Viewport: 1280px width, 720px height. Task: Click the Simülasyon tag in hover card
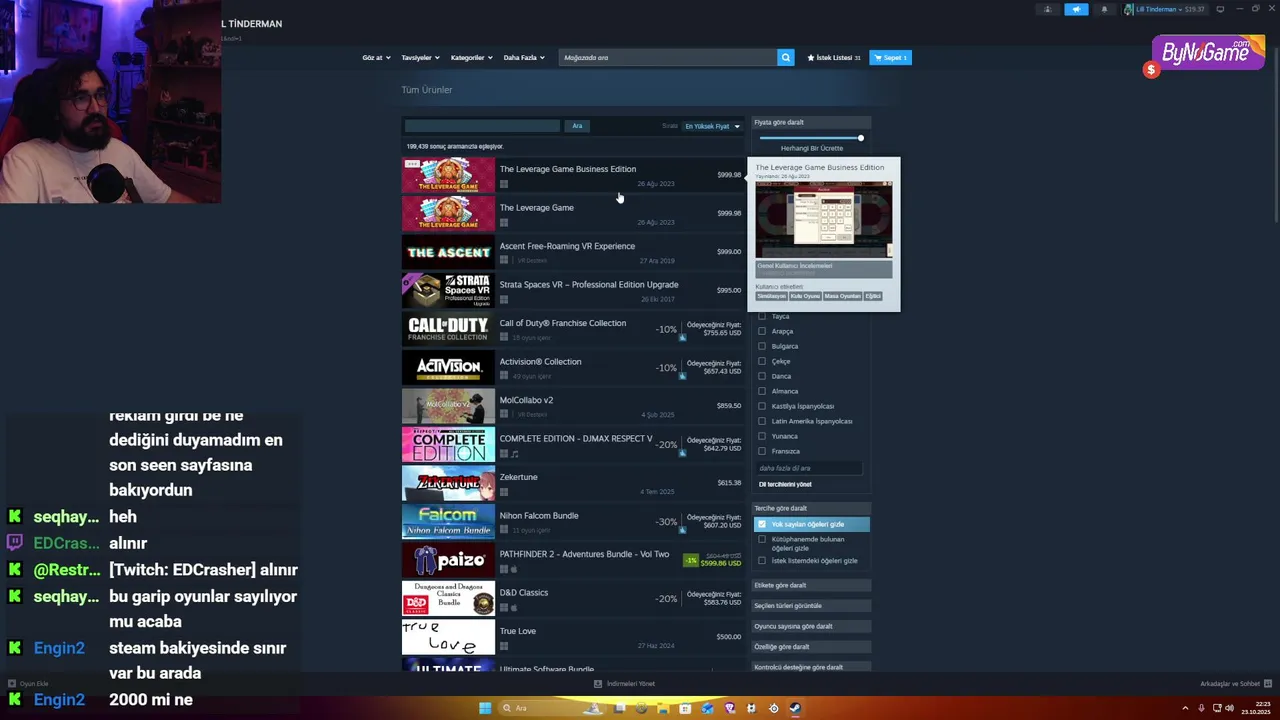tap(771, 296)
